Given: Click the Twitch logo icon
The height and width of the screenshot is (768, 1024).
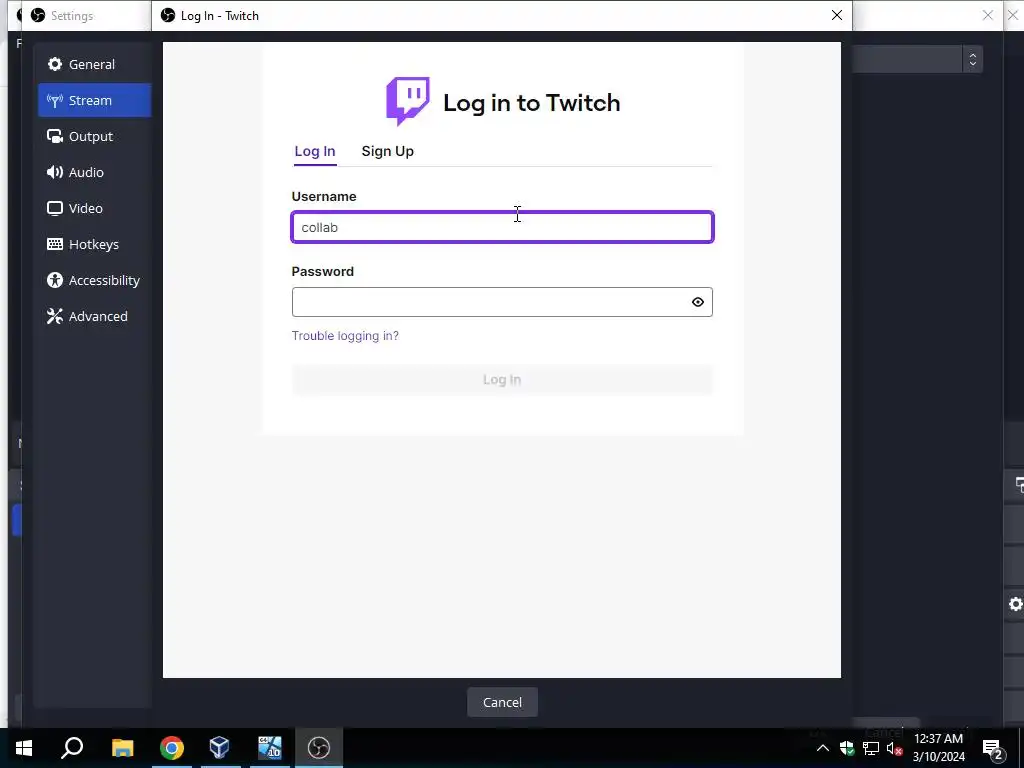Looking at the screenshot, I should click(408, 101).
